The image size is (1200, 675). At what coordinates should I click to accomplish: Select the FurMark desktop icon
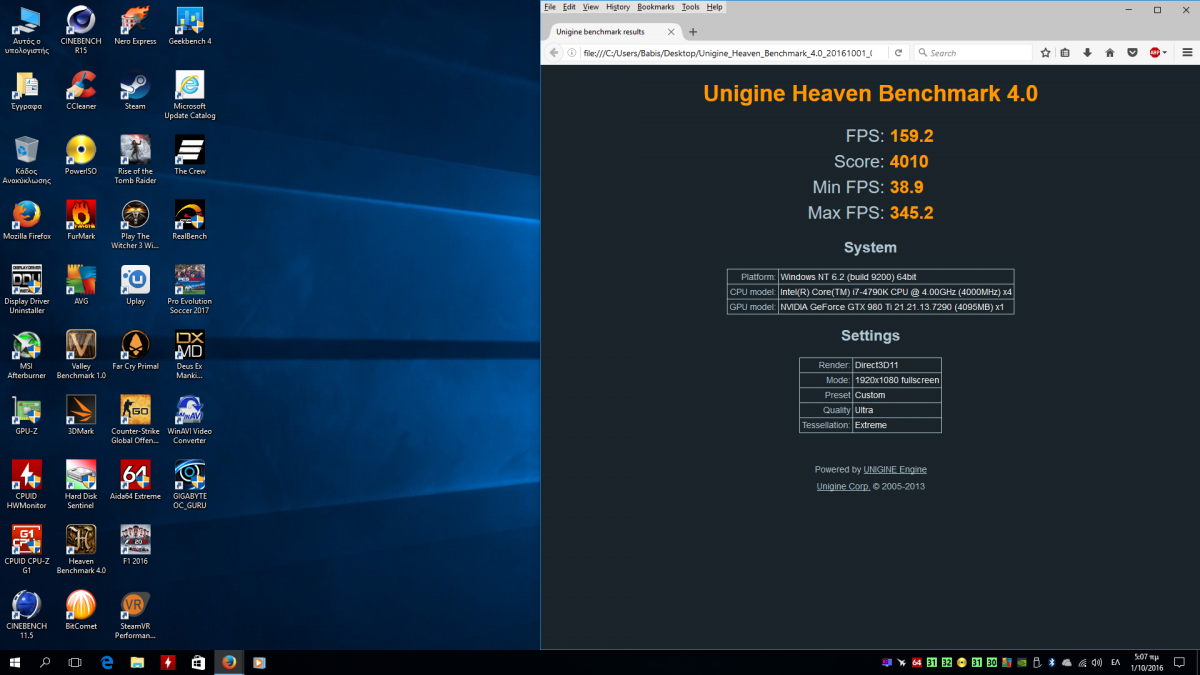(x=81, y=221)
